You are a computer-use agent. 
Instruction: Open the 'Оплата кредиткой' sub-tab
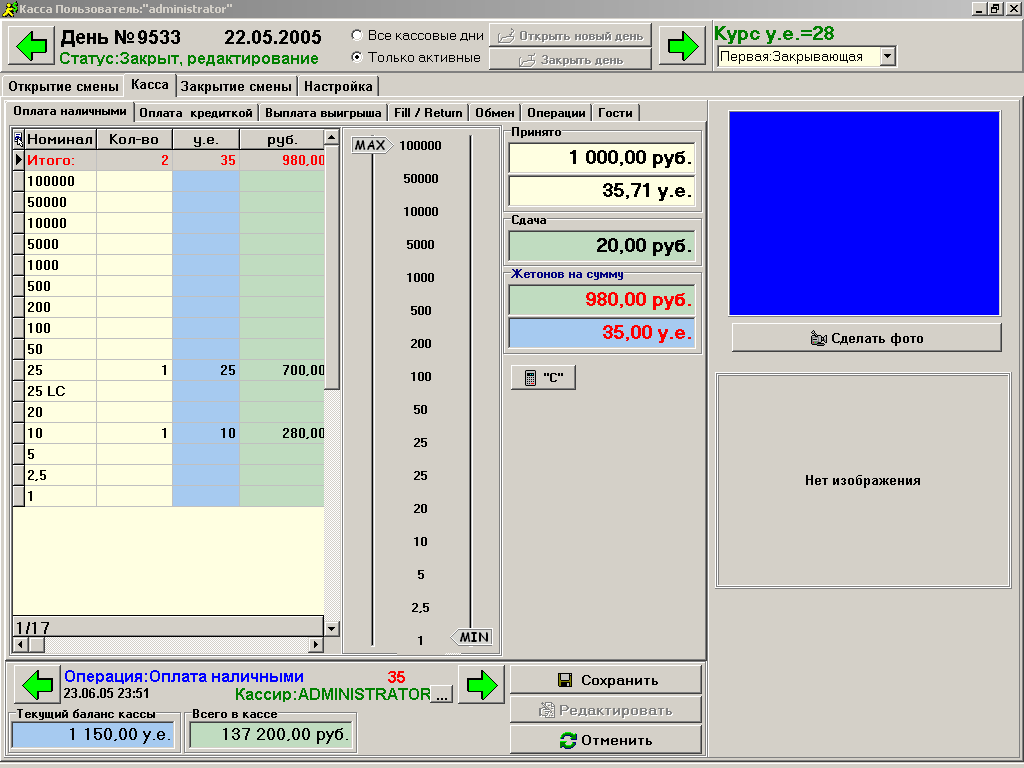[x=196, y=113]
